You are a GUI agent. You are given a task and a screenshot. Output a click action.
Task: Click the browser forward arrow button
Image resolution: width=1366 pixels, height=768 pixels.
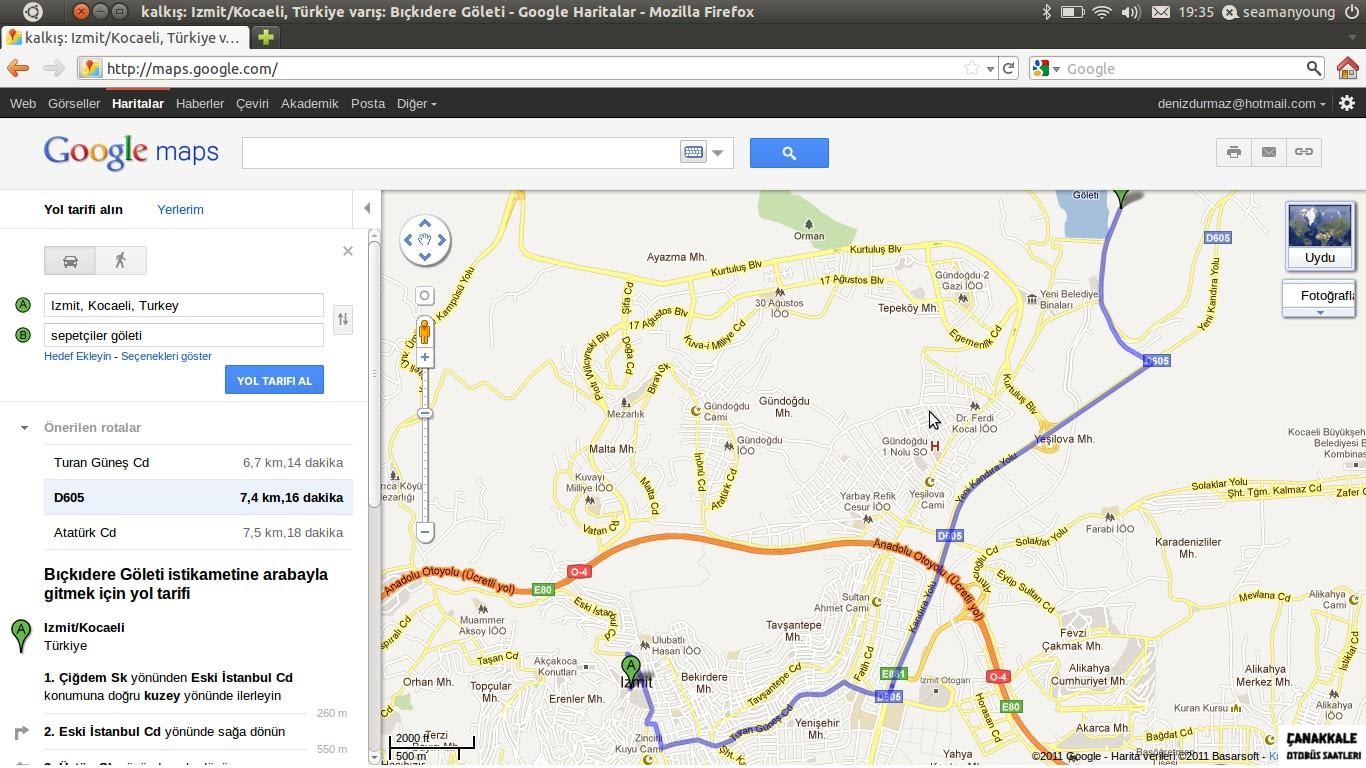coord(53,68)
